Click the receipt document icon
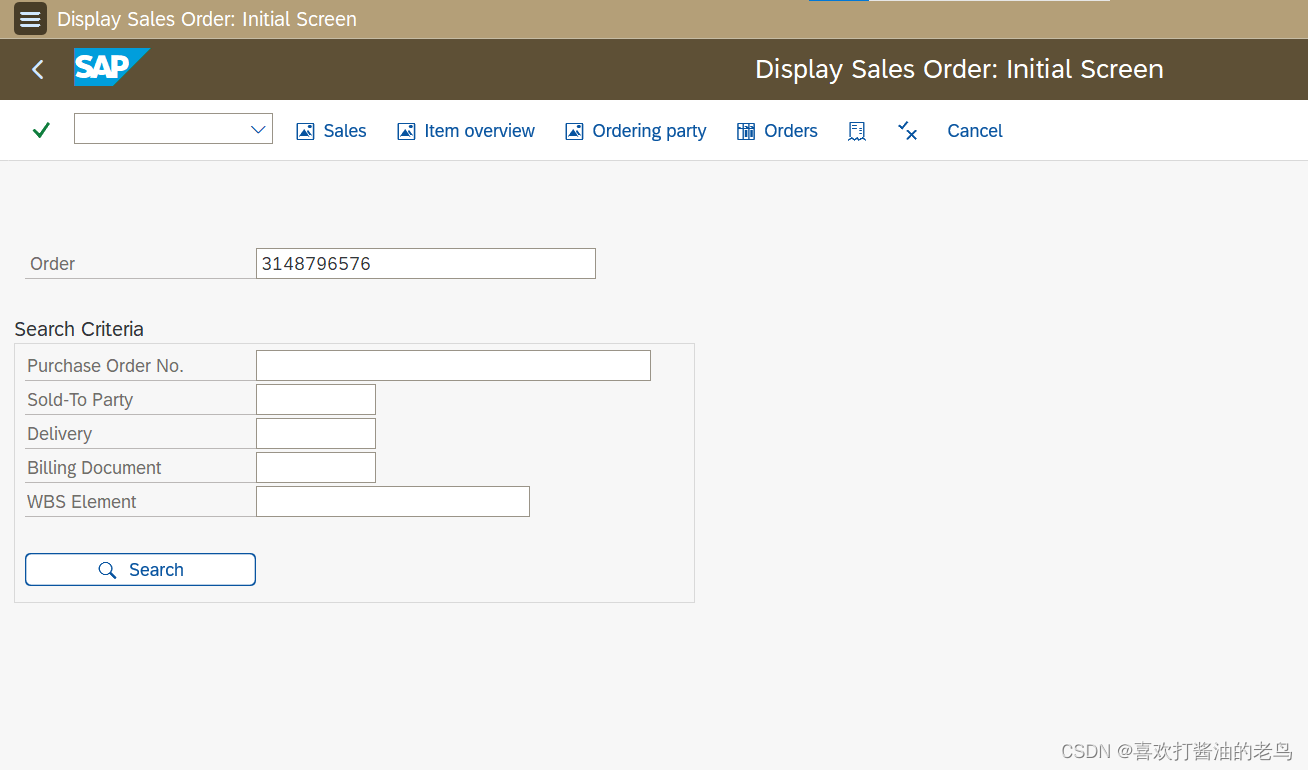This screenshot has width=1308, height=770. (x=857, y=131)
